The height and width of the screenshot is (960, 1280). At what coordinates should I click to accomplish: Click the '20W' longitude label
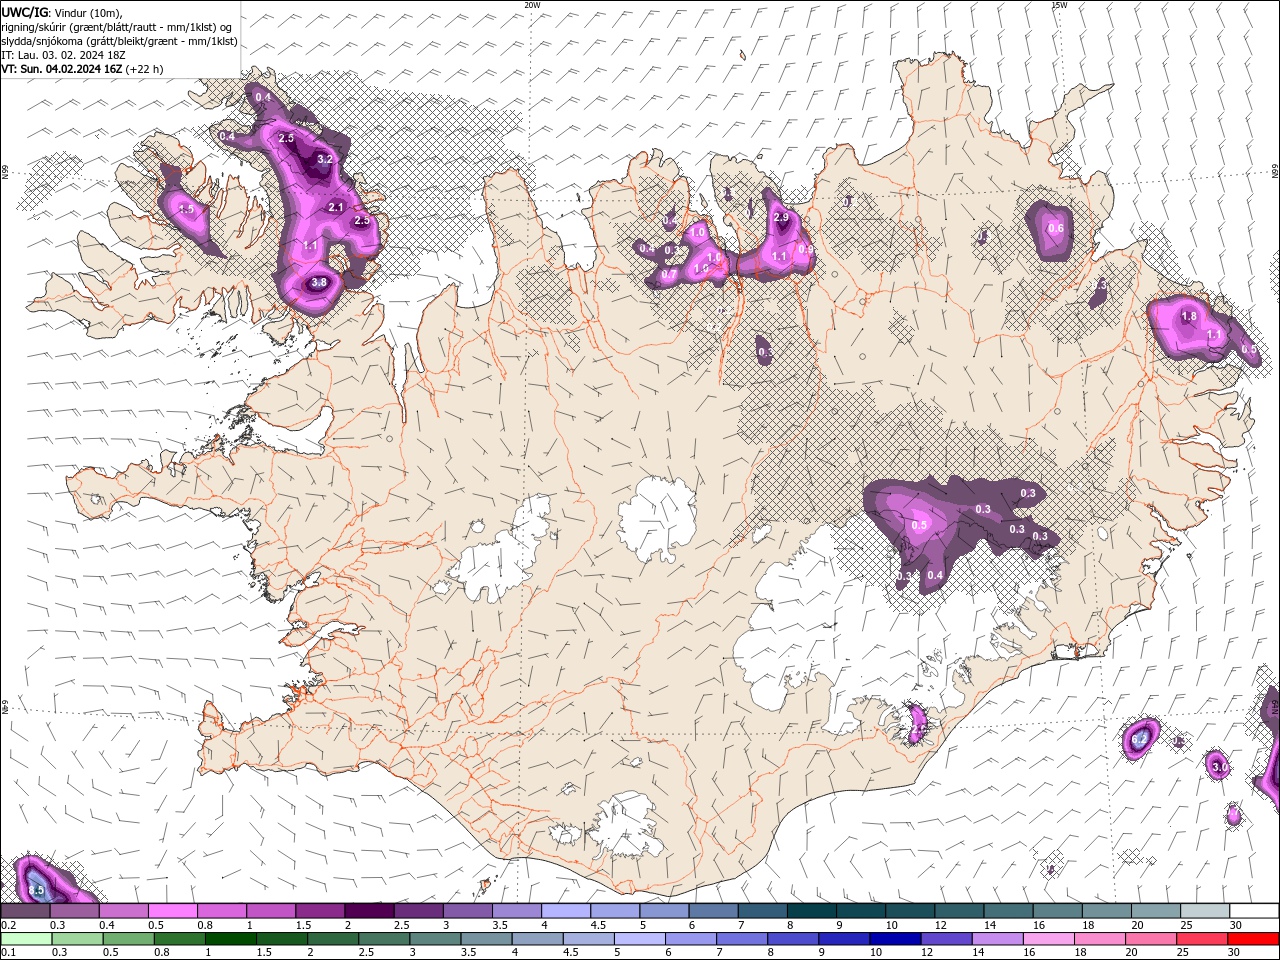pyautogui.click(x=532, y=4)
